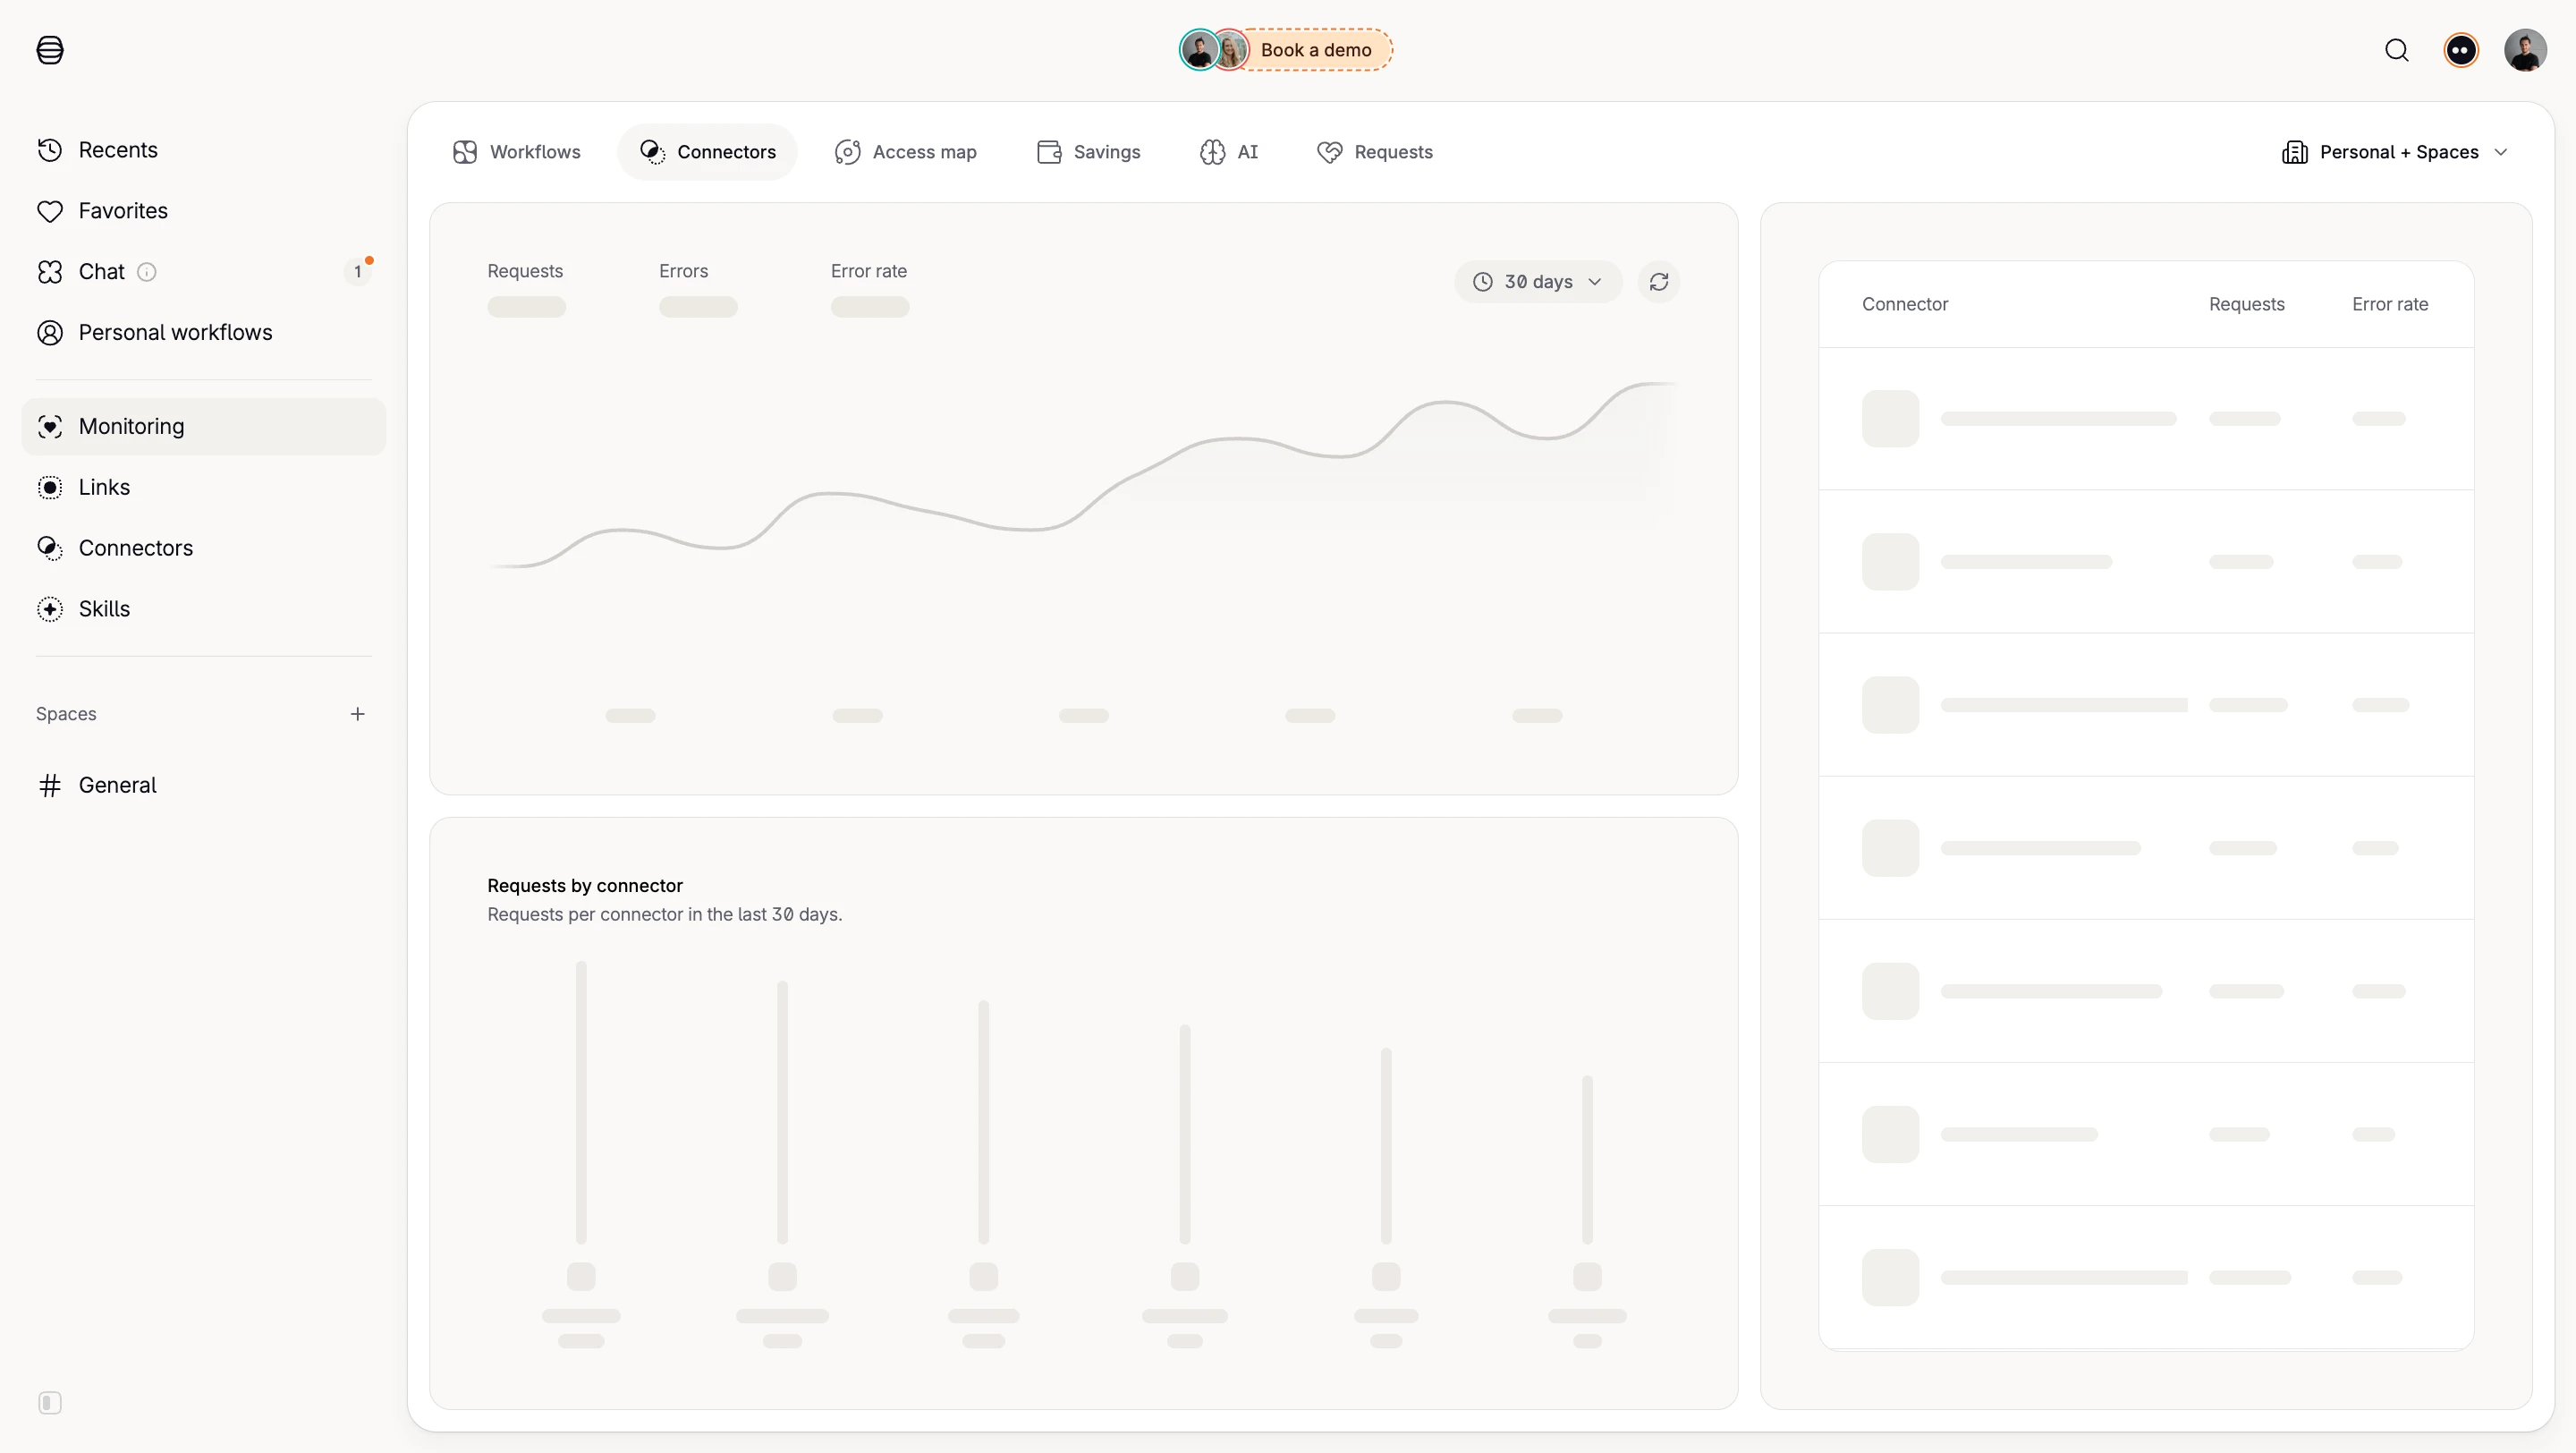Viewport: 2576px width, 1453px height.
Task: Click the Requests metric label in chart
Action: click(525, 271)
